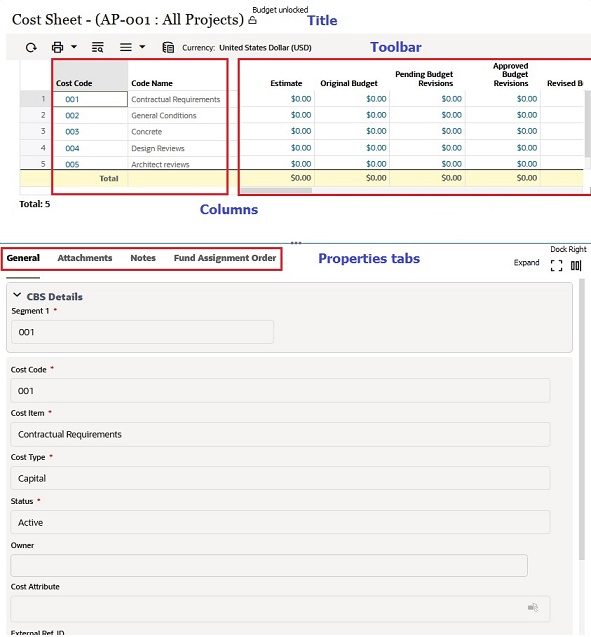This screenshot has width=591, height=637.
Task: Click the Original Budget value for Concrete
Action: 376,131
